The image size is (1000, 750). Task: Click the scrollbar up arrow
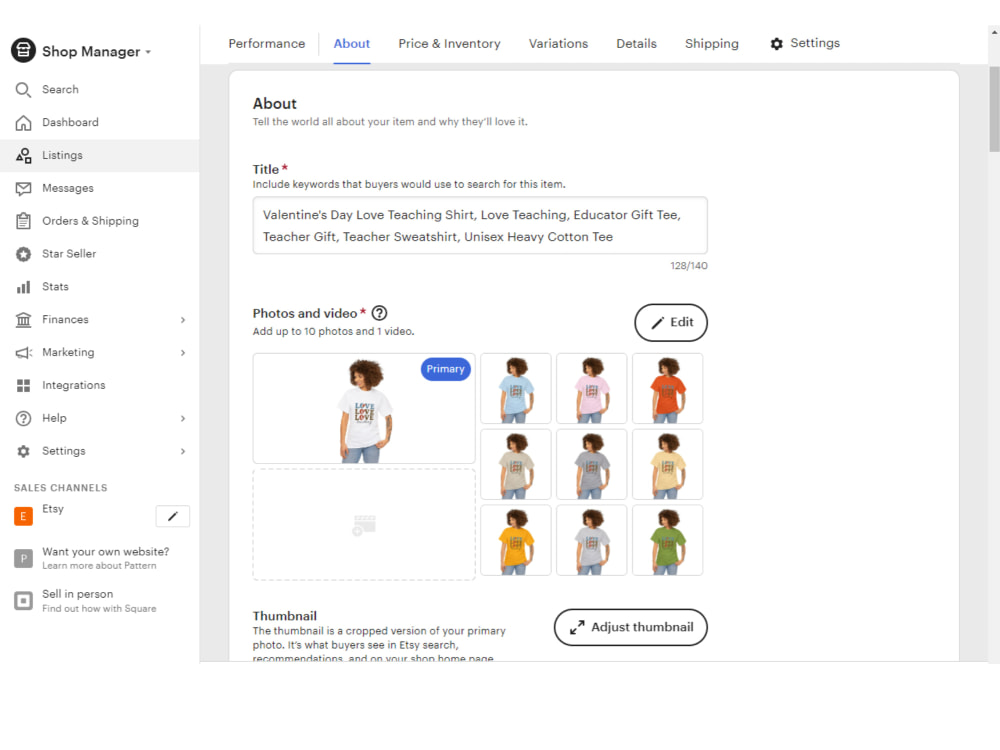click(994, 32)
